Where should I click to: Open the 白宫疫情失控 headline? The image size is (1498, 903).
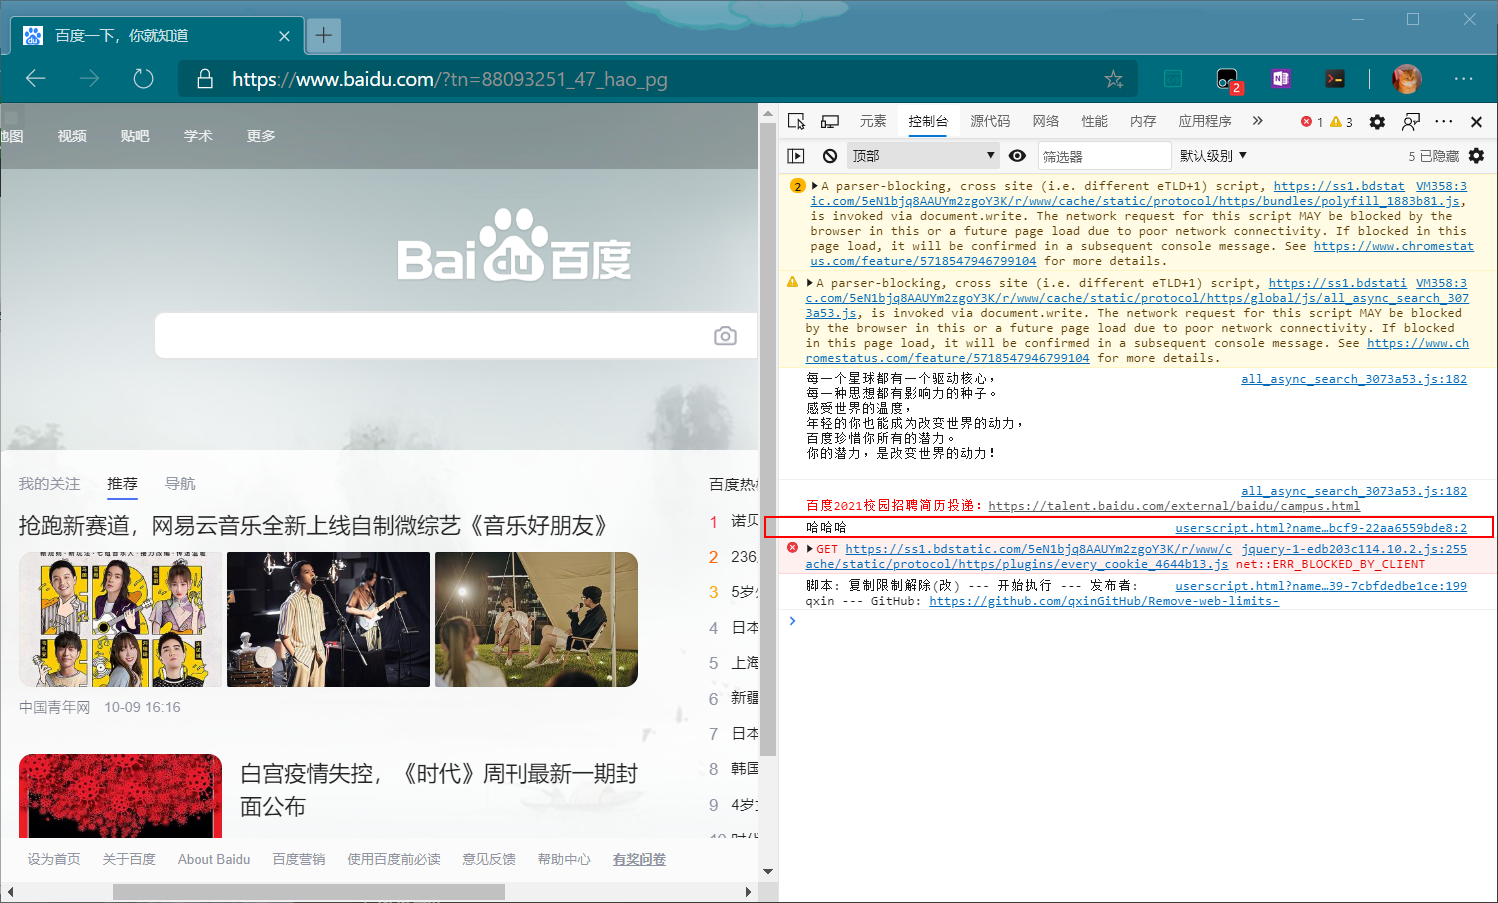439,790
